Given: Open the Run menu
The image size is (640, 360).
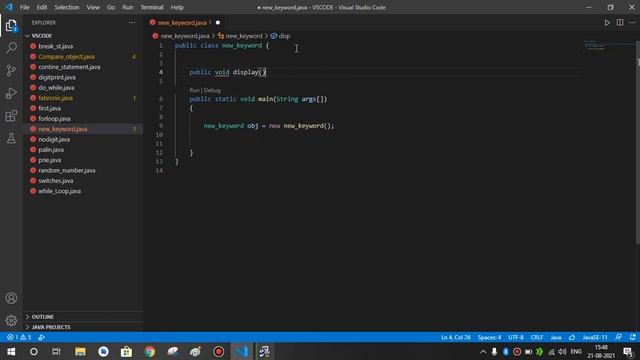Looking at the screenshot, I should (127, 7).
